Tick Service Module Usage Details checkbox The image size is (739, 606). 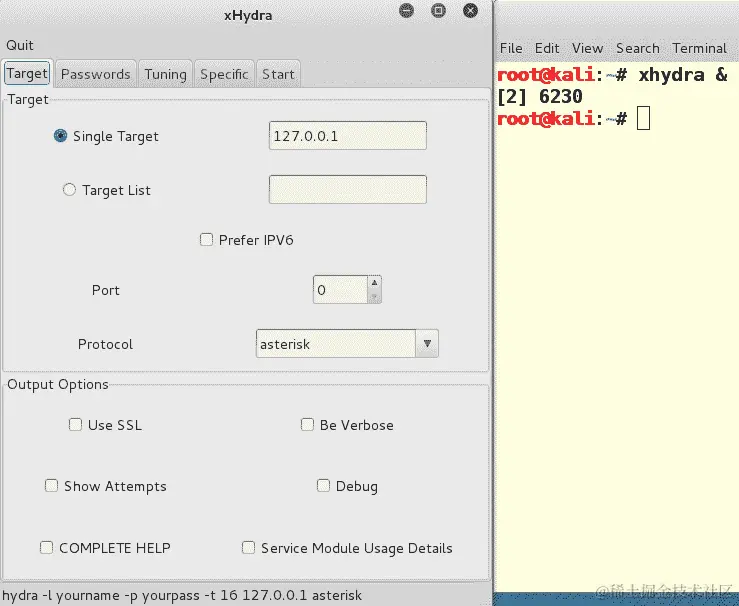248,548
